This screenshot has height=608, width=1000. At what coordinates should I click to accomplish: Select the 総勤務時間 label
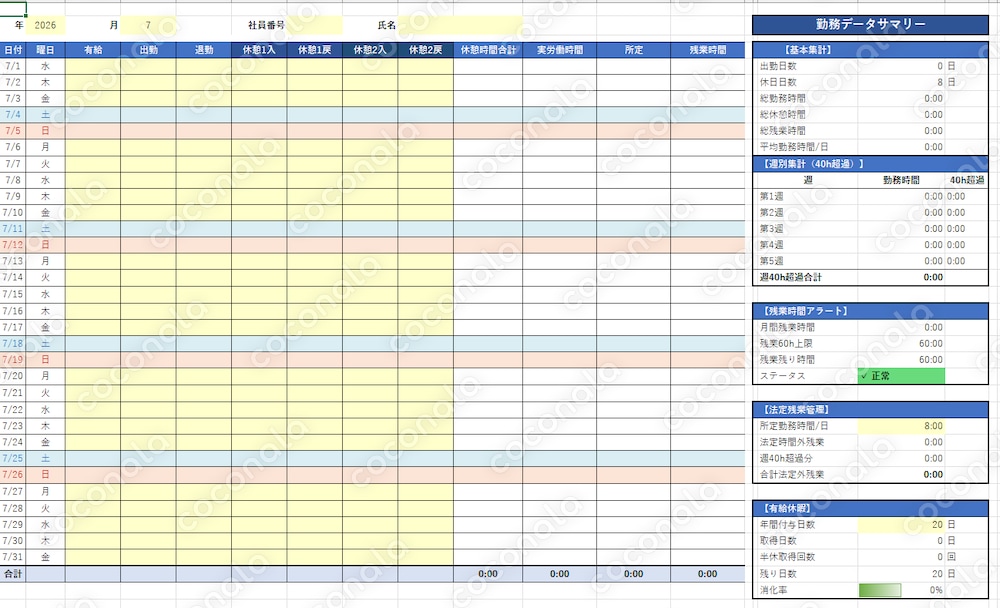783,98
